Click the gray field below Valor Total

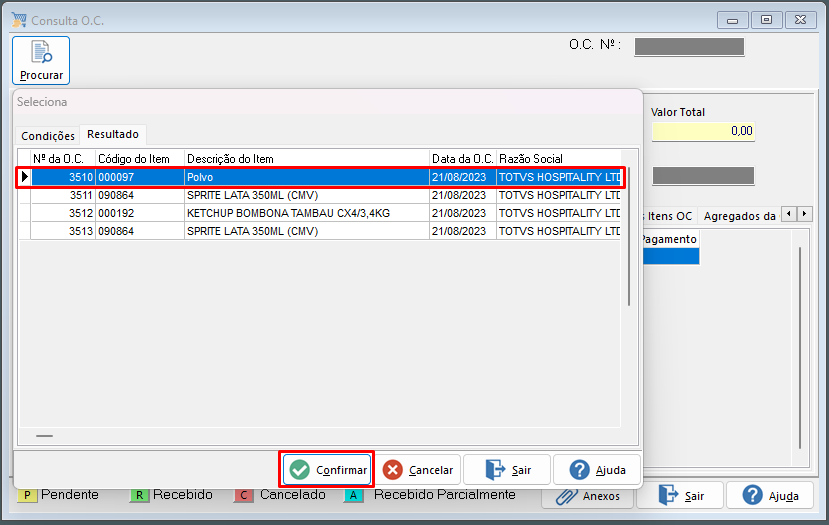[x=703, y=176]
